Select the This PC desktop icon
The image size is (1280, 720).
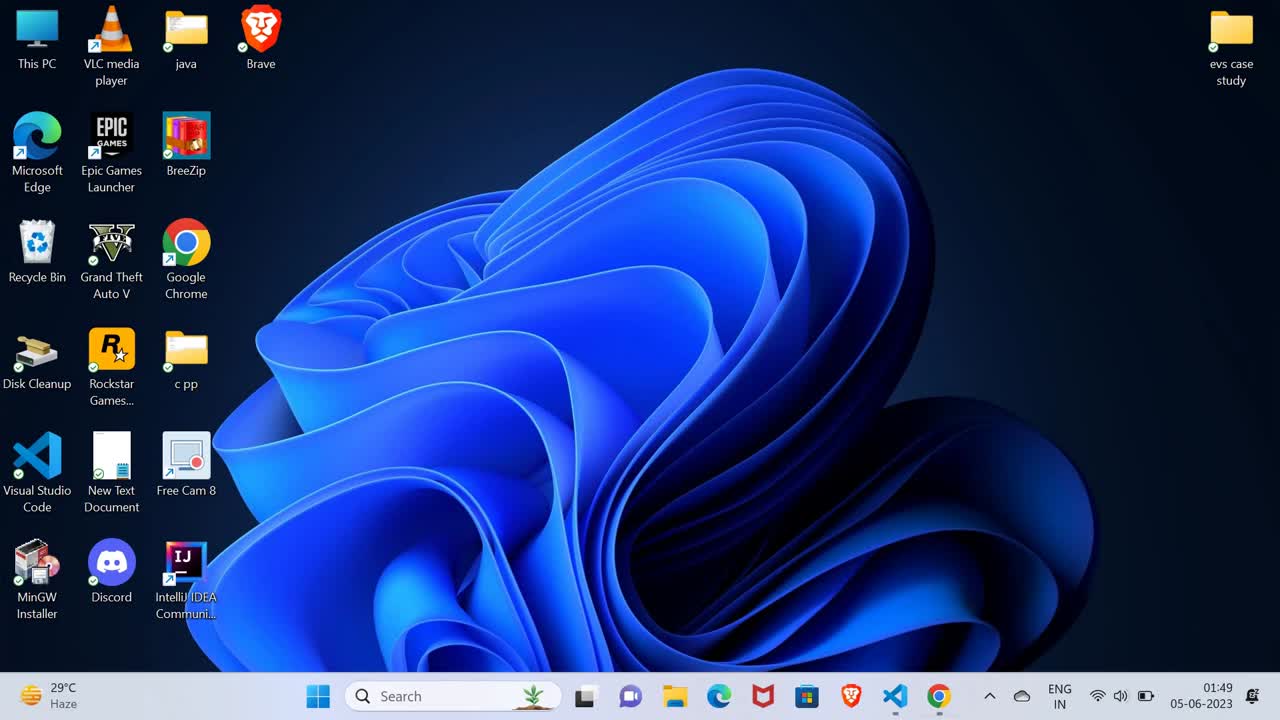tap(37, 40)
